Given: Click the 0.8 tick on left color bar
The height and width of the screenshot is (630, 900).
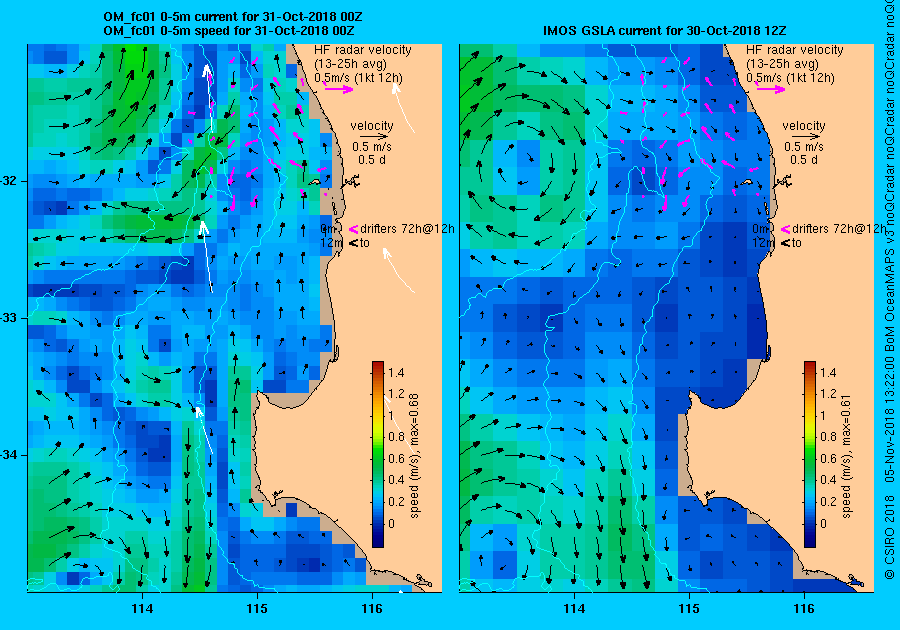Looking at the screenshot, I should point(396,437).
